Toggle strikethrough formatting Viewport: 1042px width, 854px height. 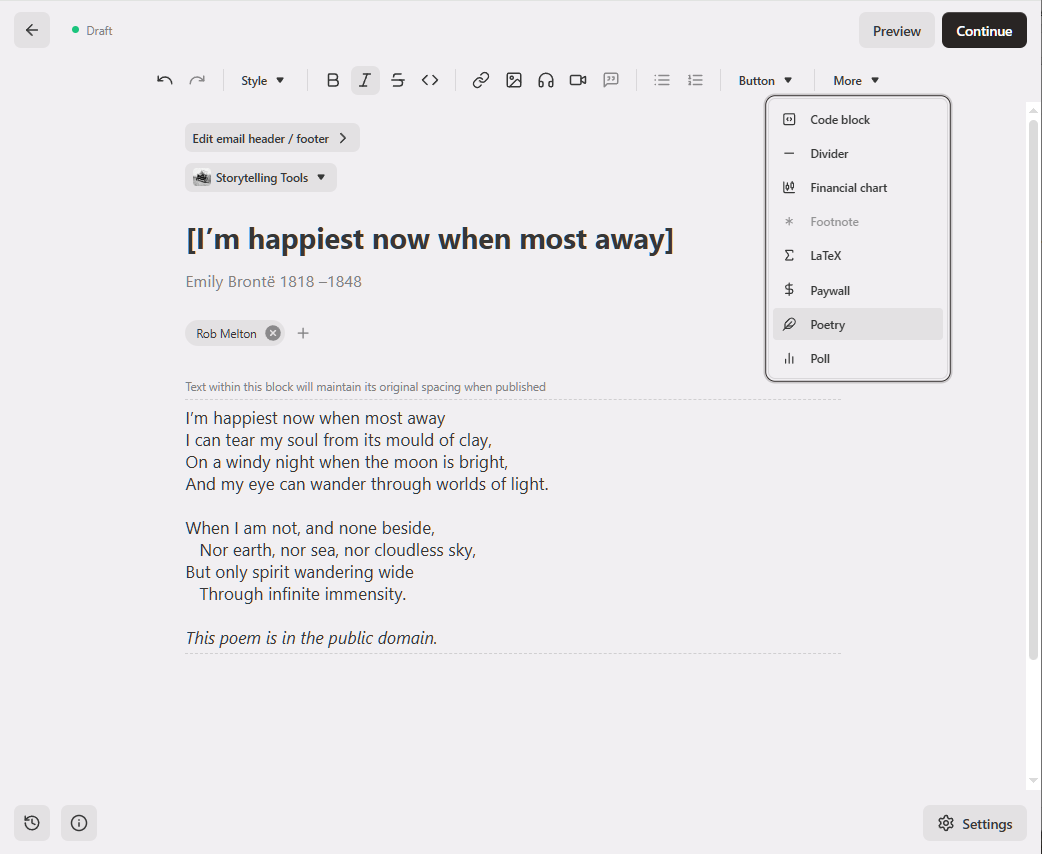point(397,80)
